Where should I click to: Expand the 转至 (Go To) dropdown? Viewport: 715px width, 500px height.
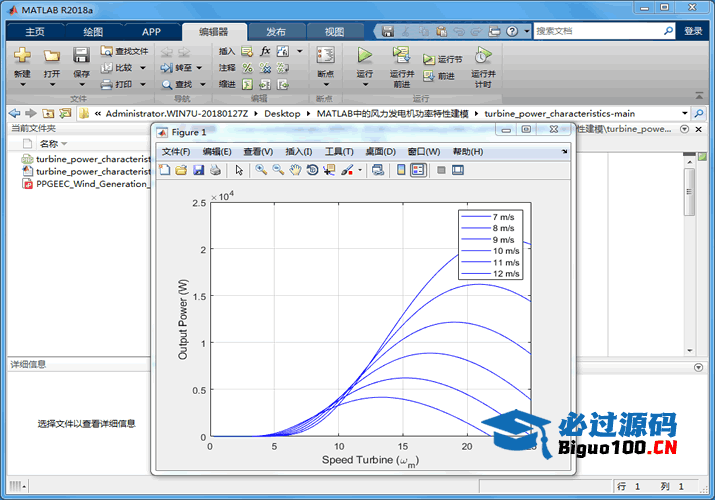(x=199, y=68)
